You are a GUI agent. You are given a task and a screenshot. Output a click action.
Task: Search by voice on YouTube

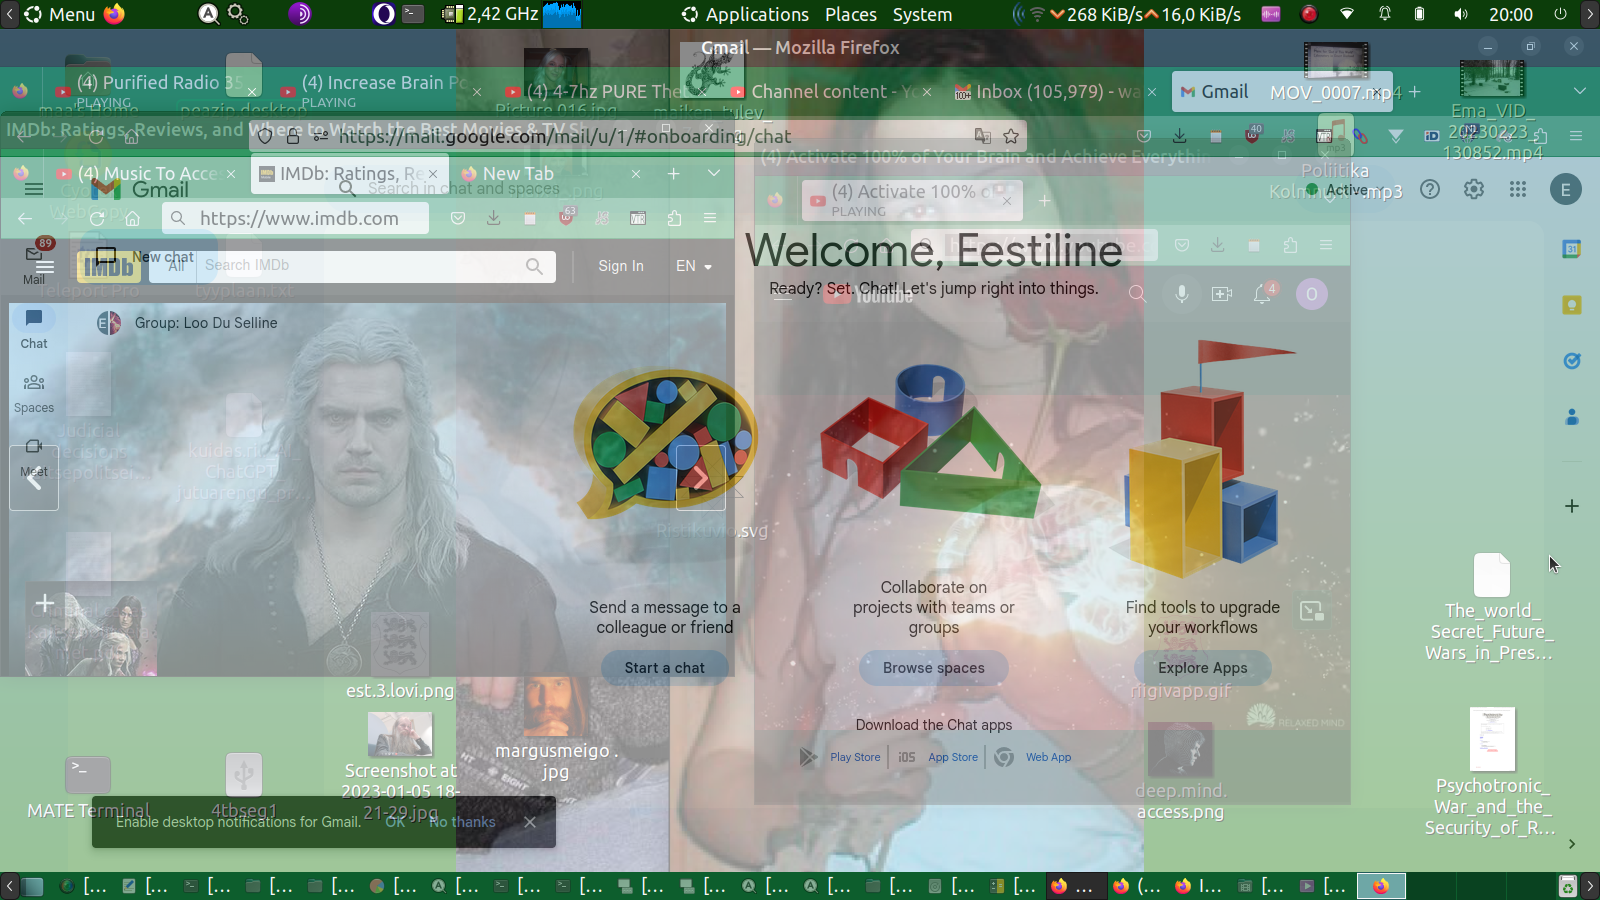(1181, 293)
